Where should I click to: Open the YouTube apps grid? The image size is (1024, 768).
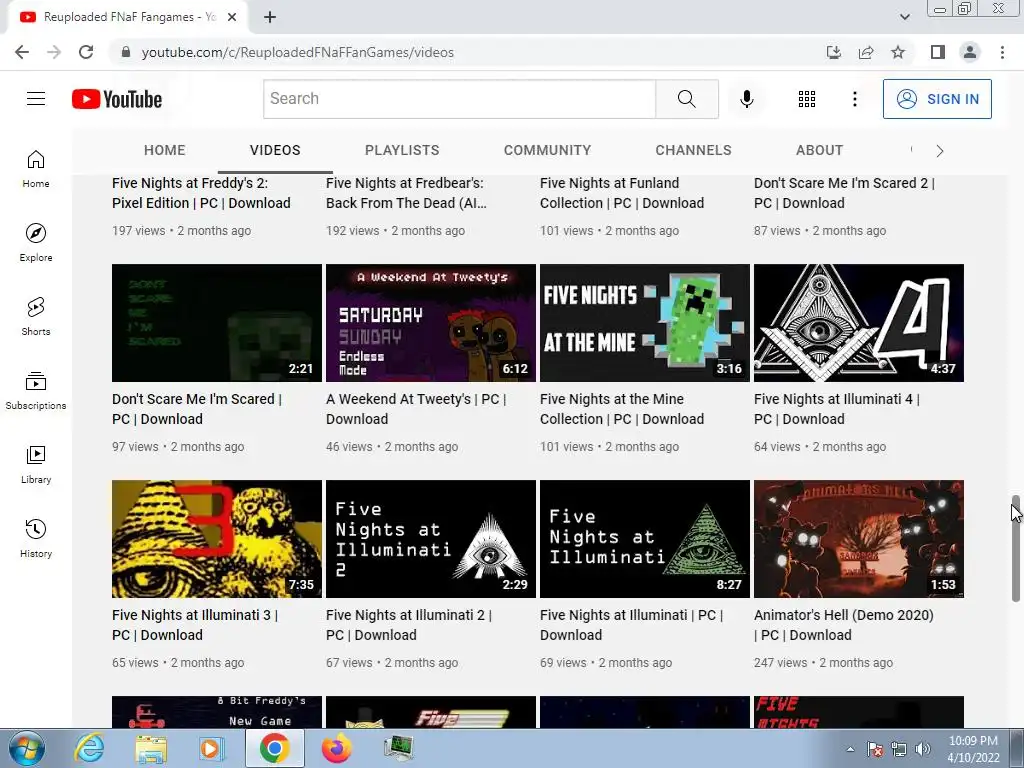click(807, 99)
